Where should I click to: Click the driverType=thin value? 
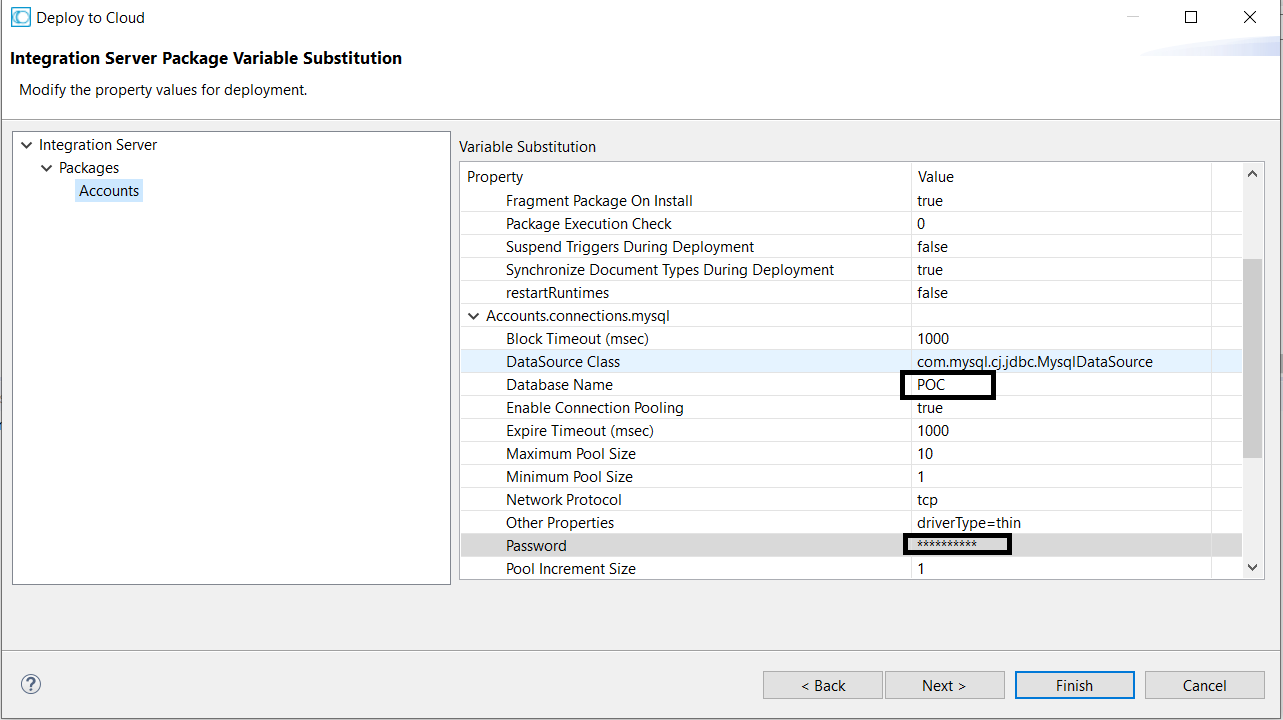point(969,523)
